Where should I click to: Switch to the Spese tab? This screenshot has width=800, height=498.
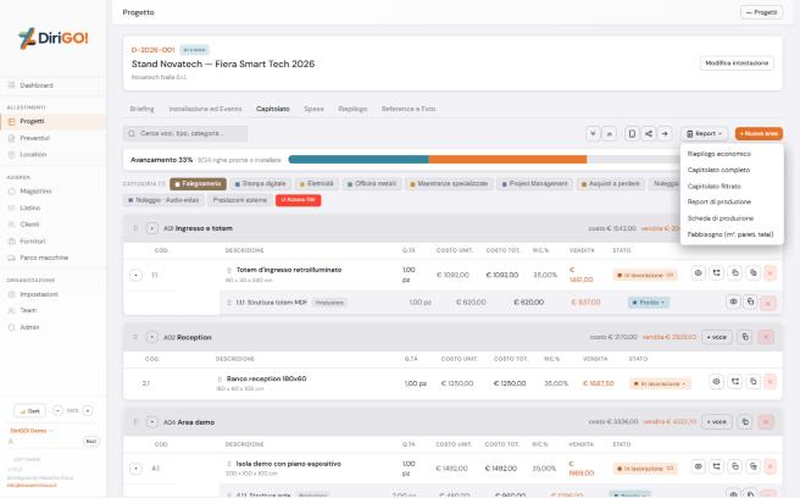tap(314, 109)
